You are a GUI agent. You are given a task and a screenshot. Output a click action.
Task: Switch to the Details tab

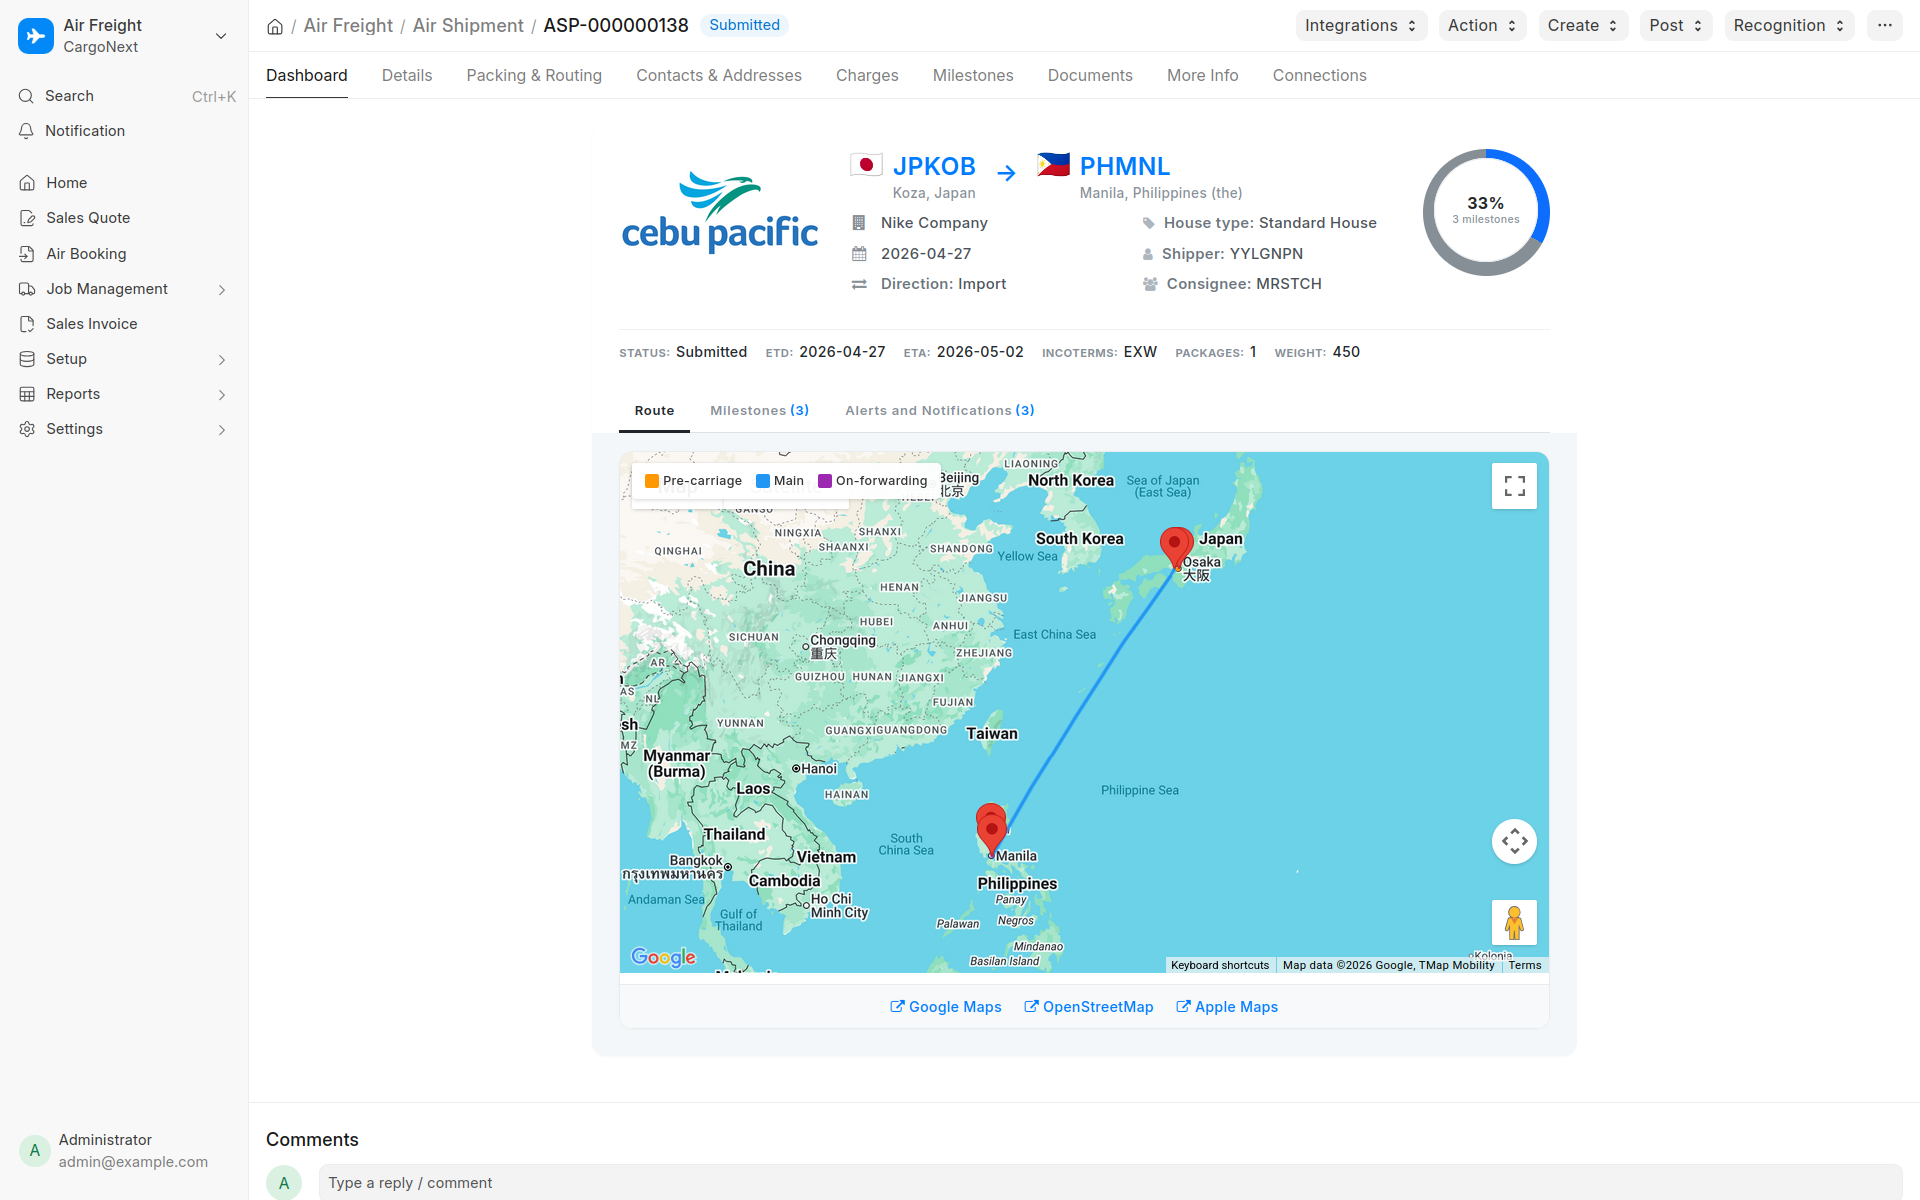click(407, 76)
